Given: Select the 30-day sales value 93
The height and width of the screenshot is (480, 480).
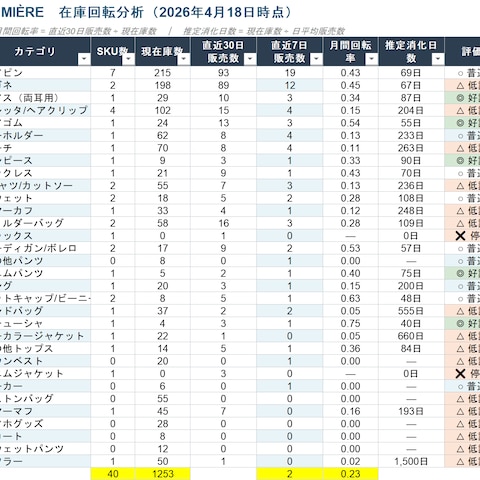Looking at the screenshot, I should [x=223, y=73].
